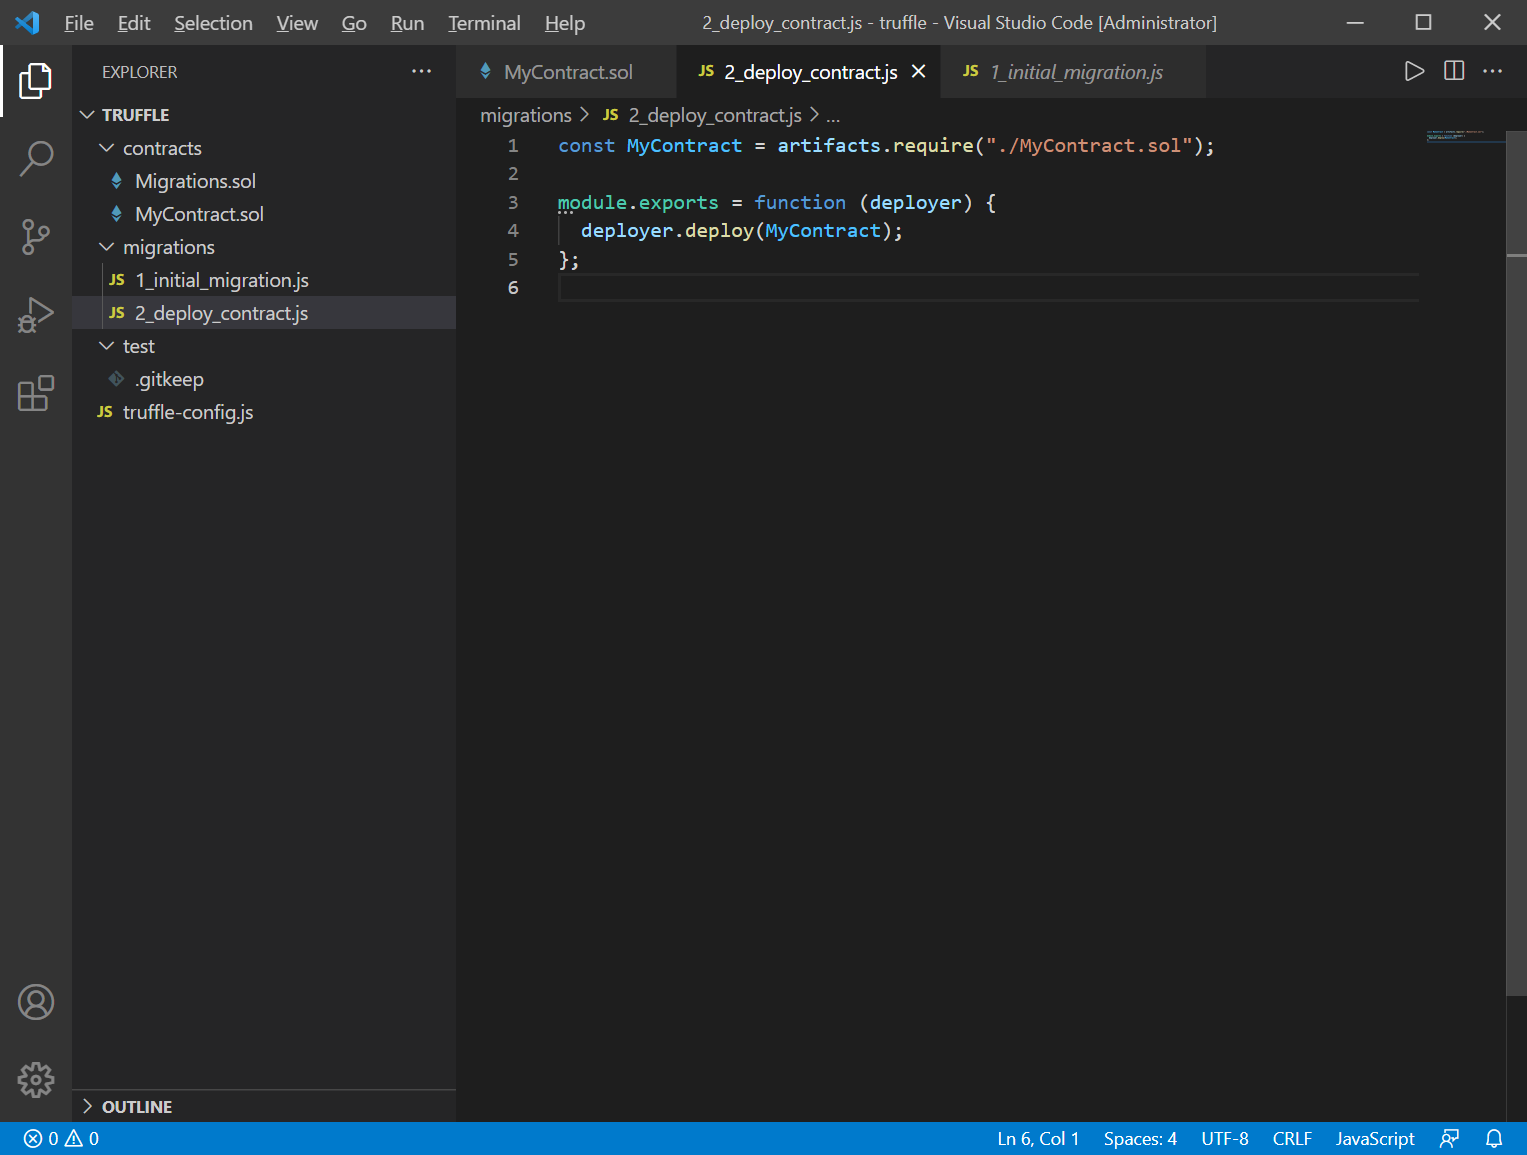The width and height of the screenshot is (1527, 1155).
Task: Click the errors and warnings status indicator
Action: (62, 1139)
